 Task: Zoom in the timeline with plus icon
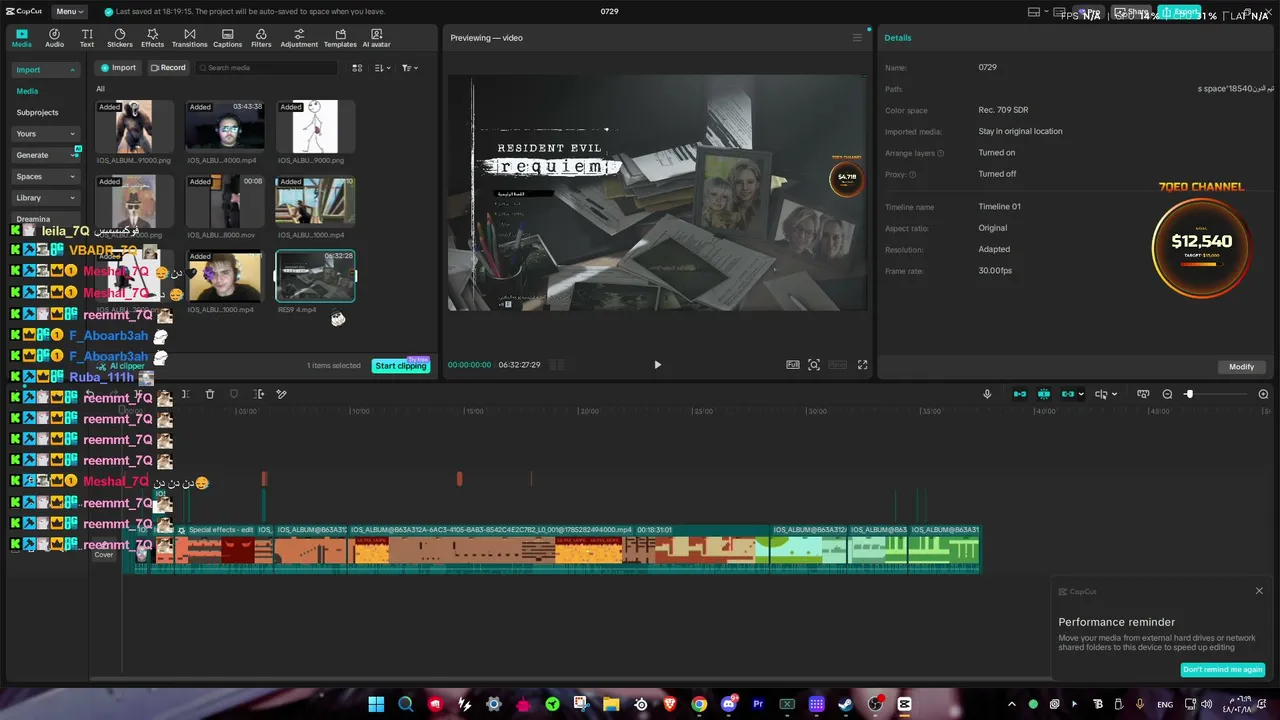tap(1263, 395)
